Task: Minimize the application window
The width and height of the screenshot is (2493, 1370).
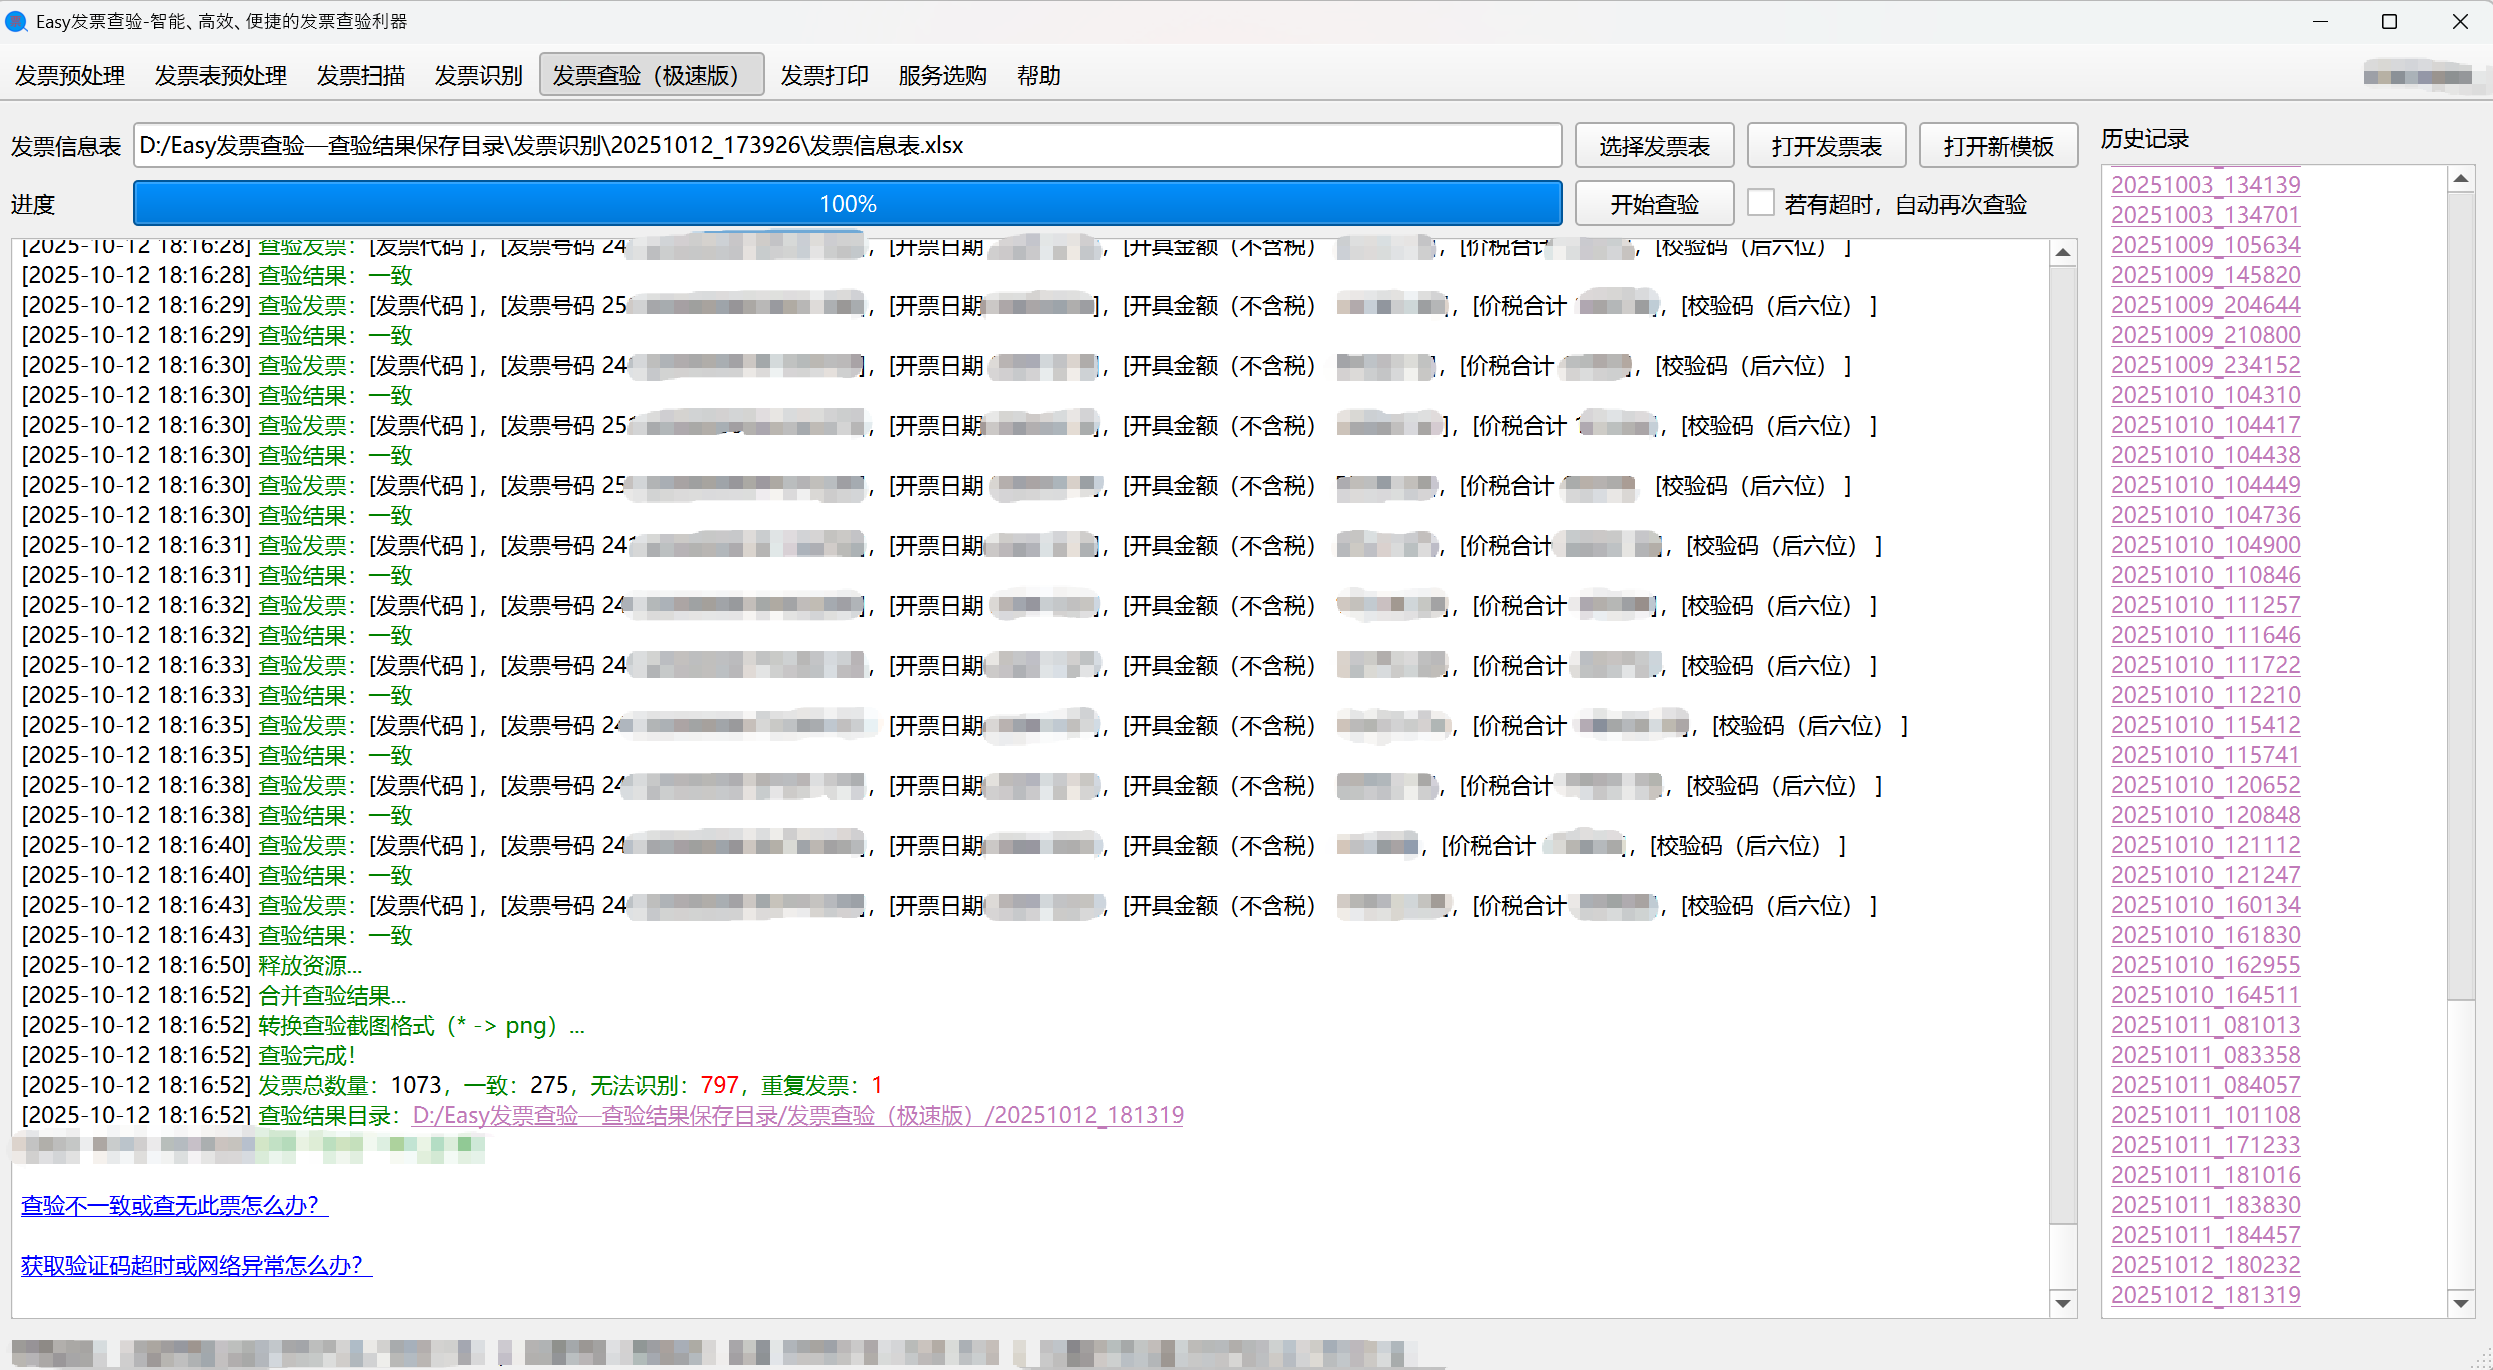Action: click(x=2321, y=21)
